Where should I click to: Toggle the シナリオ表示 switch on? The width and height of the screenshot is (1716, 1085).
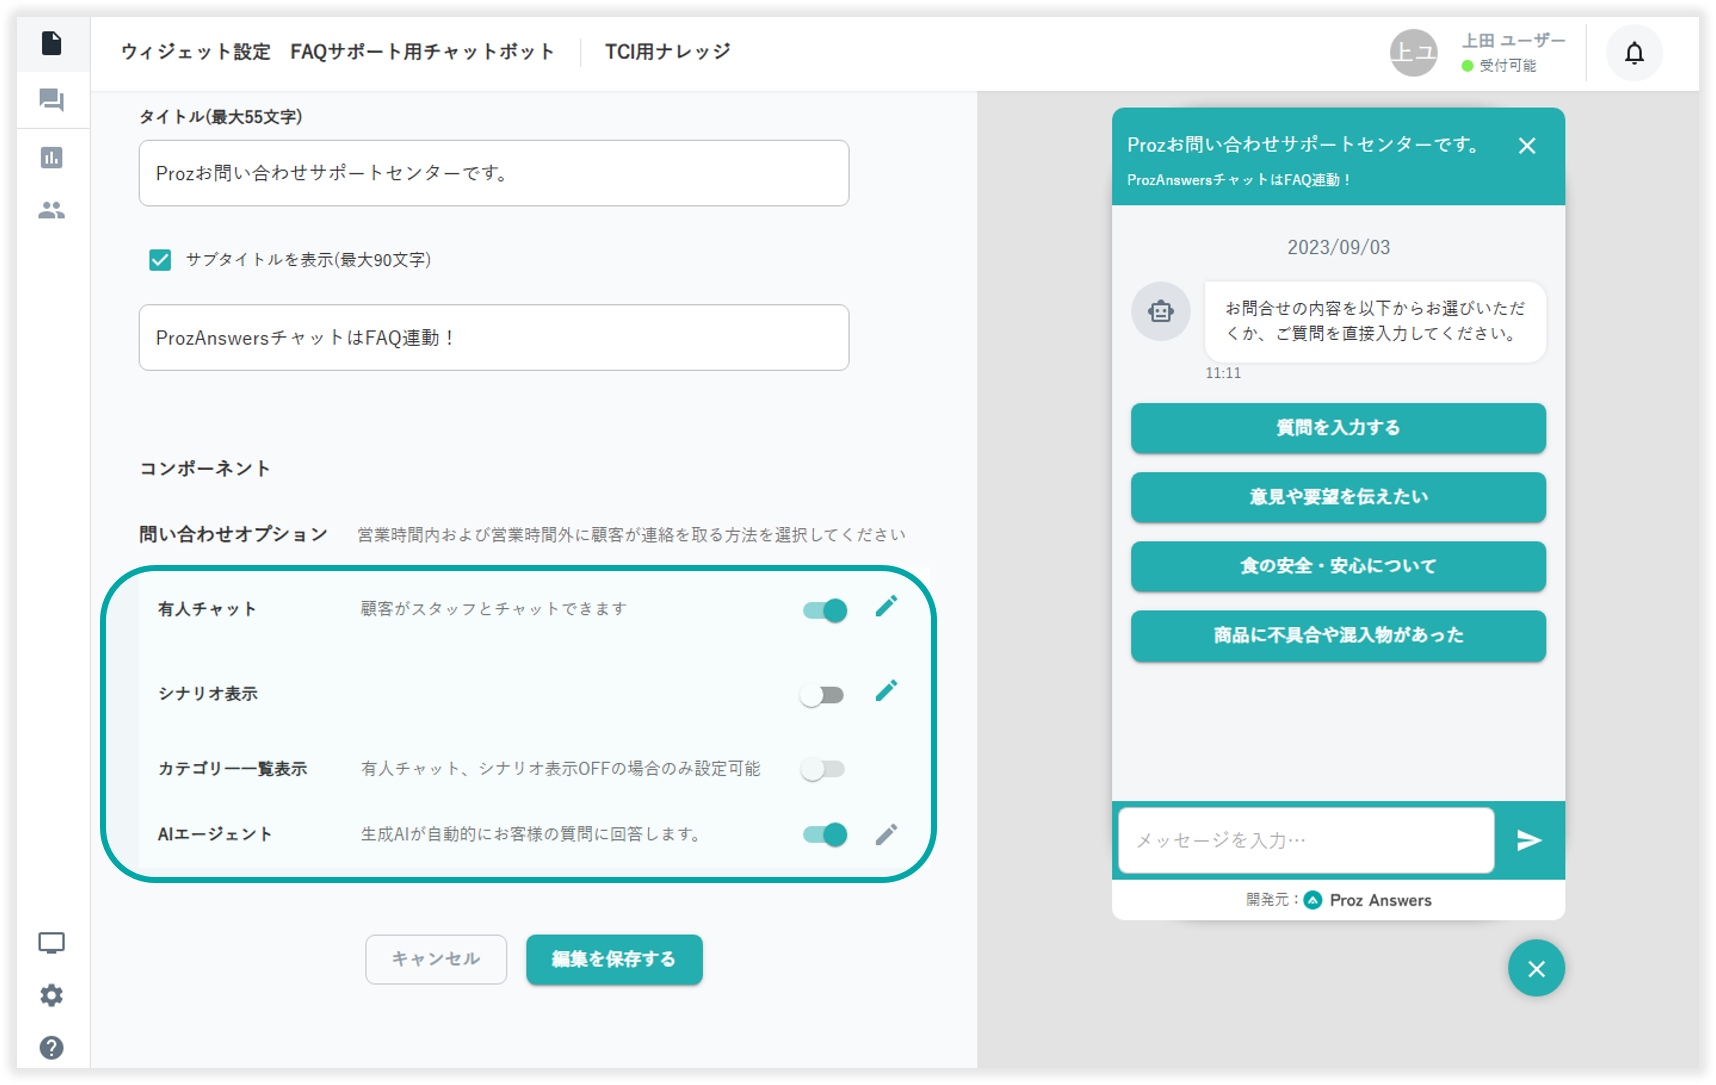click(x=822, y=695)
